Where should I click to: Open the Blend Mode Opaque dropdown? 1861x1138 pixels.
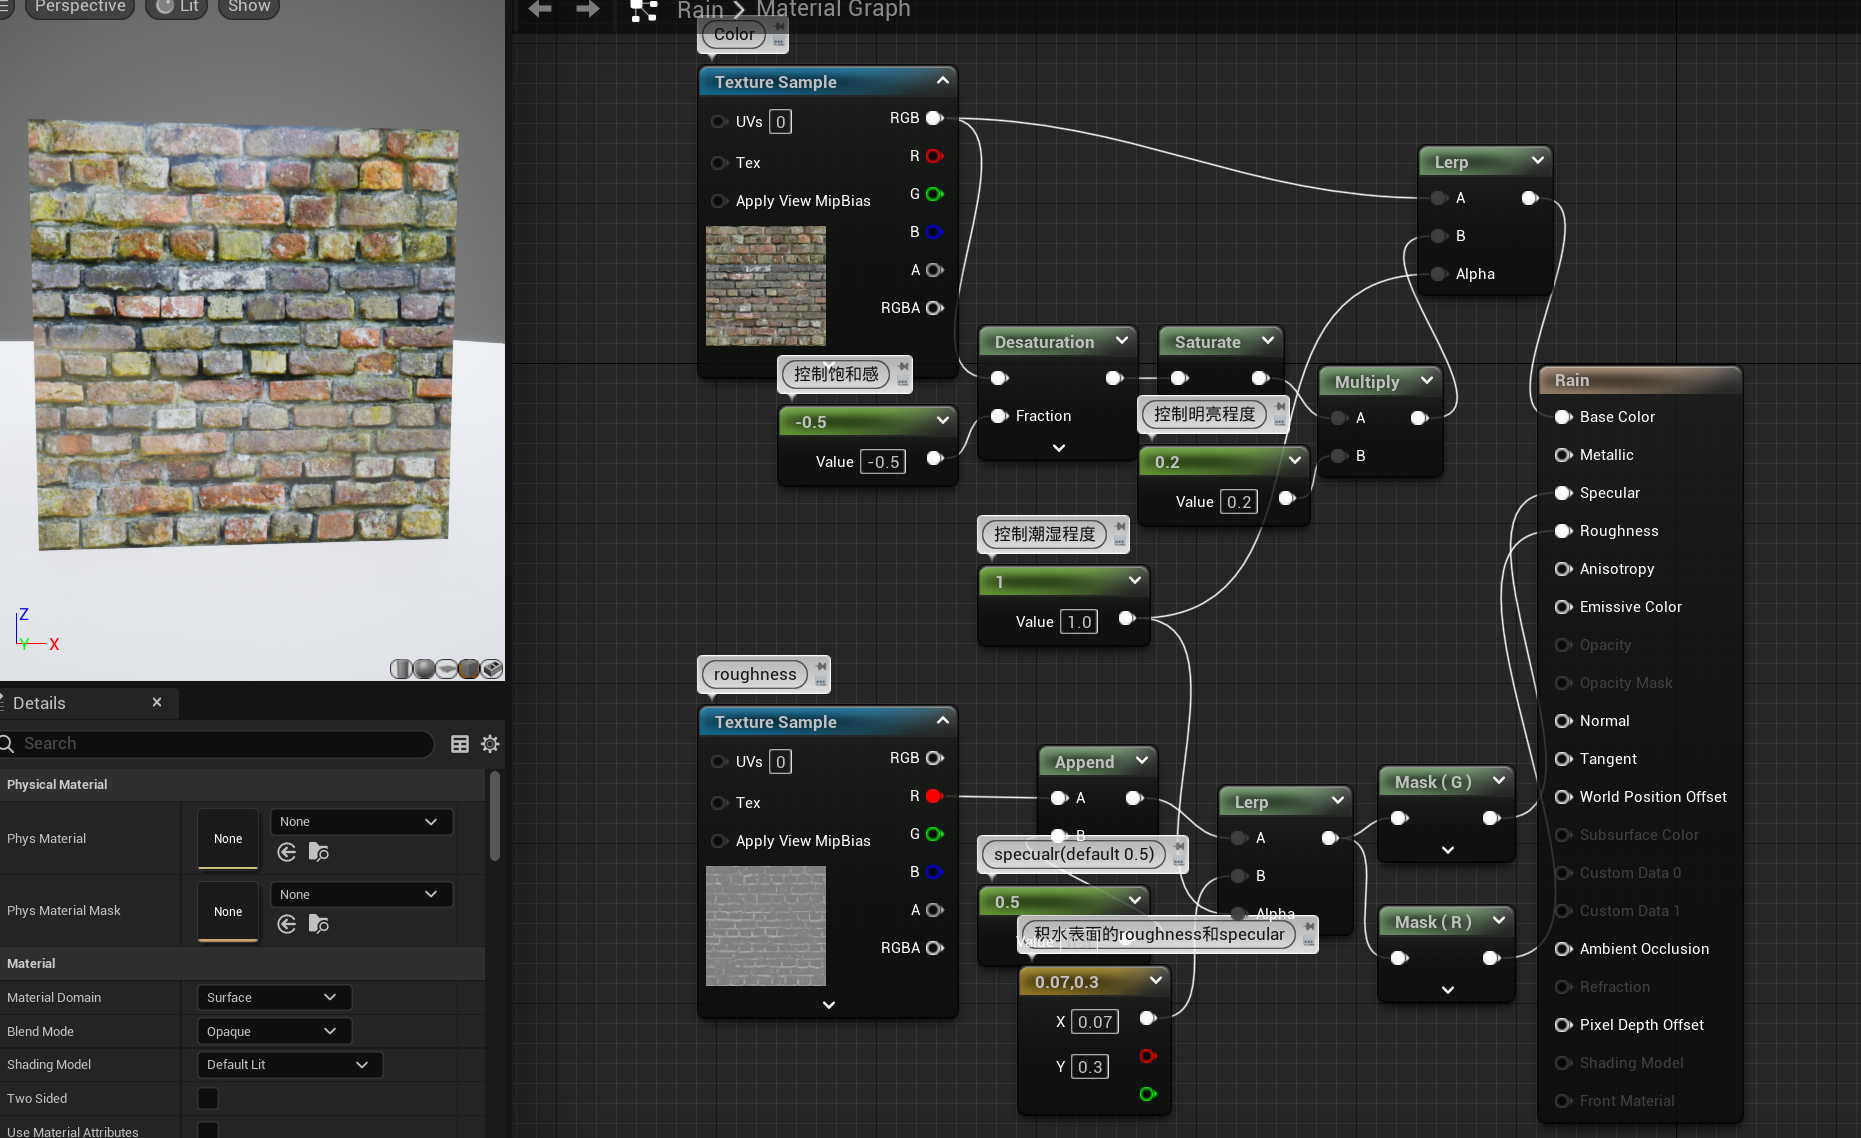(x=274, y=1031)
